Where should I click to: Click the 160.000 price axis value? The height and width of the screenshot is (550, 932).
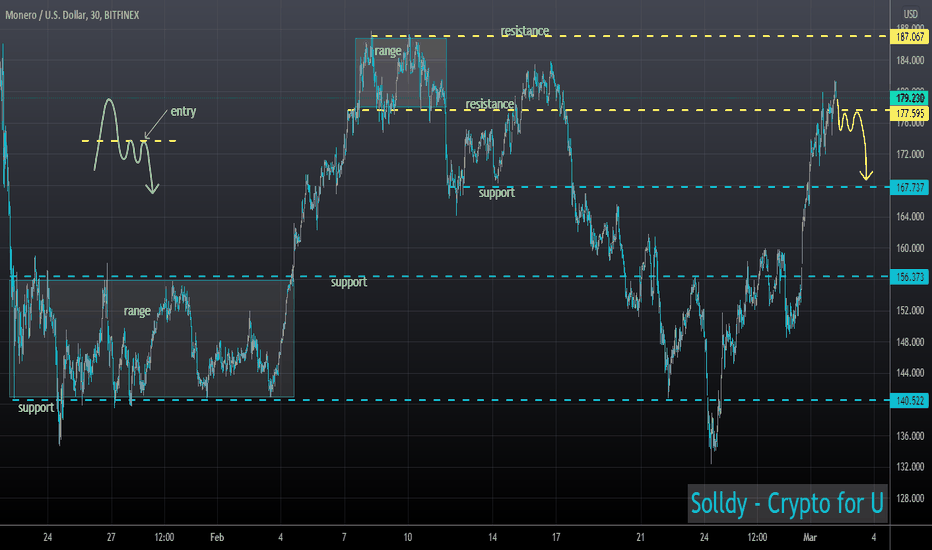(x=910, y=248)
